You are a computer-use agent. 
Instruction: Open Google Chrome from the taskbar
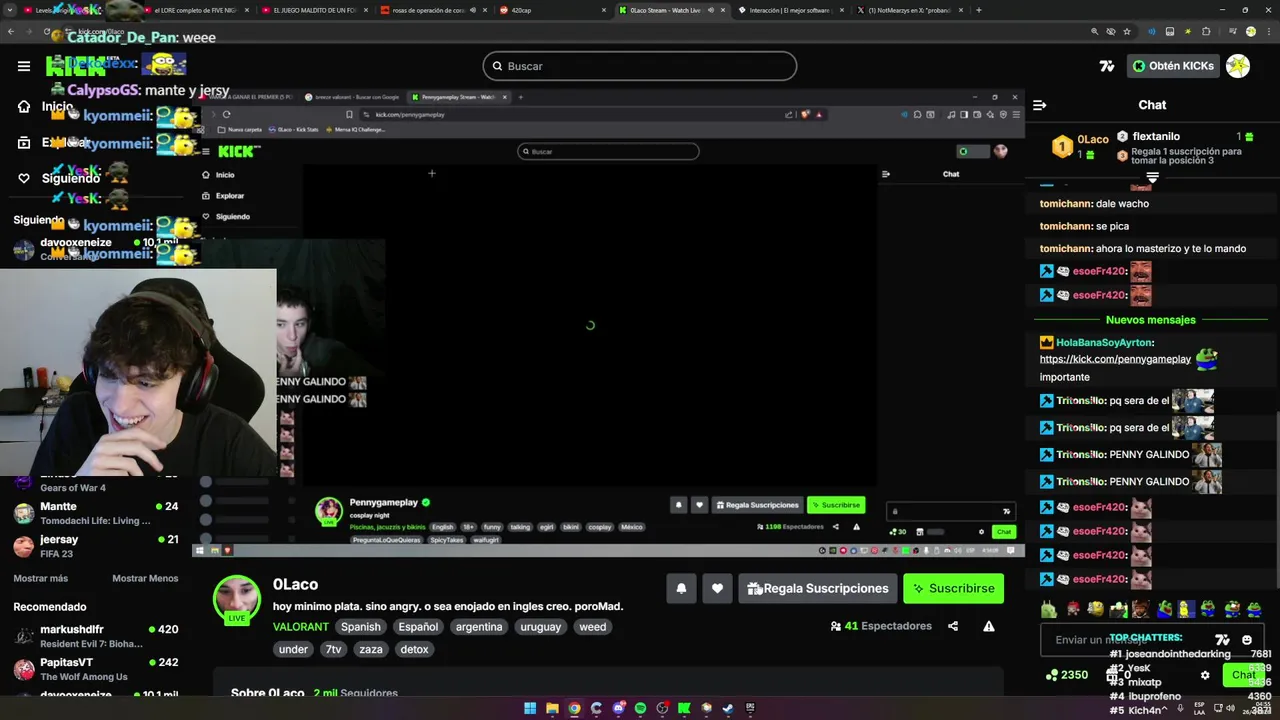pyautogui.click(x=574, y=708)
